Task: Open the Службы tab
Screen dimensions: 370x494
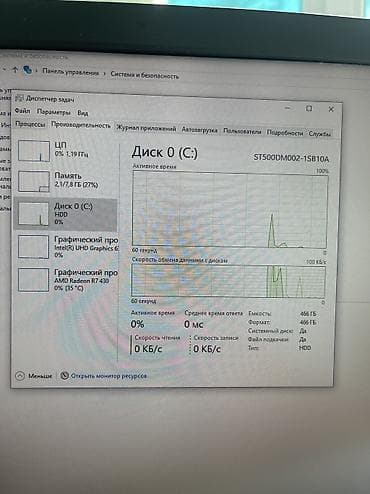Action: click(319, 134)
